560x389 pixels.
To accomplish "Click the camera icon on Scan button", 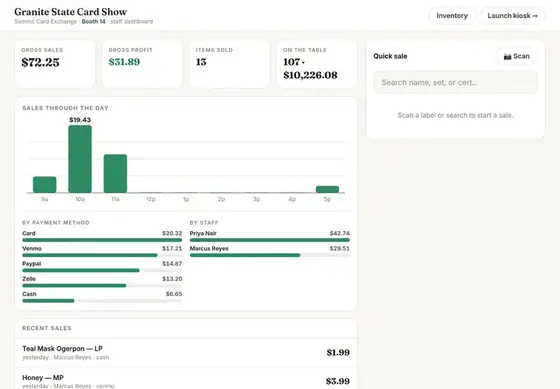I will tap(507, 56).
